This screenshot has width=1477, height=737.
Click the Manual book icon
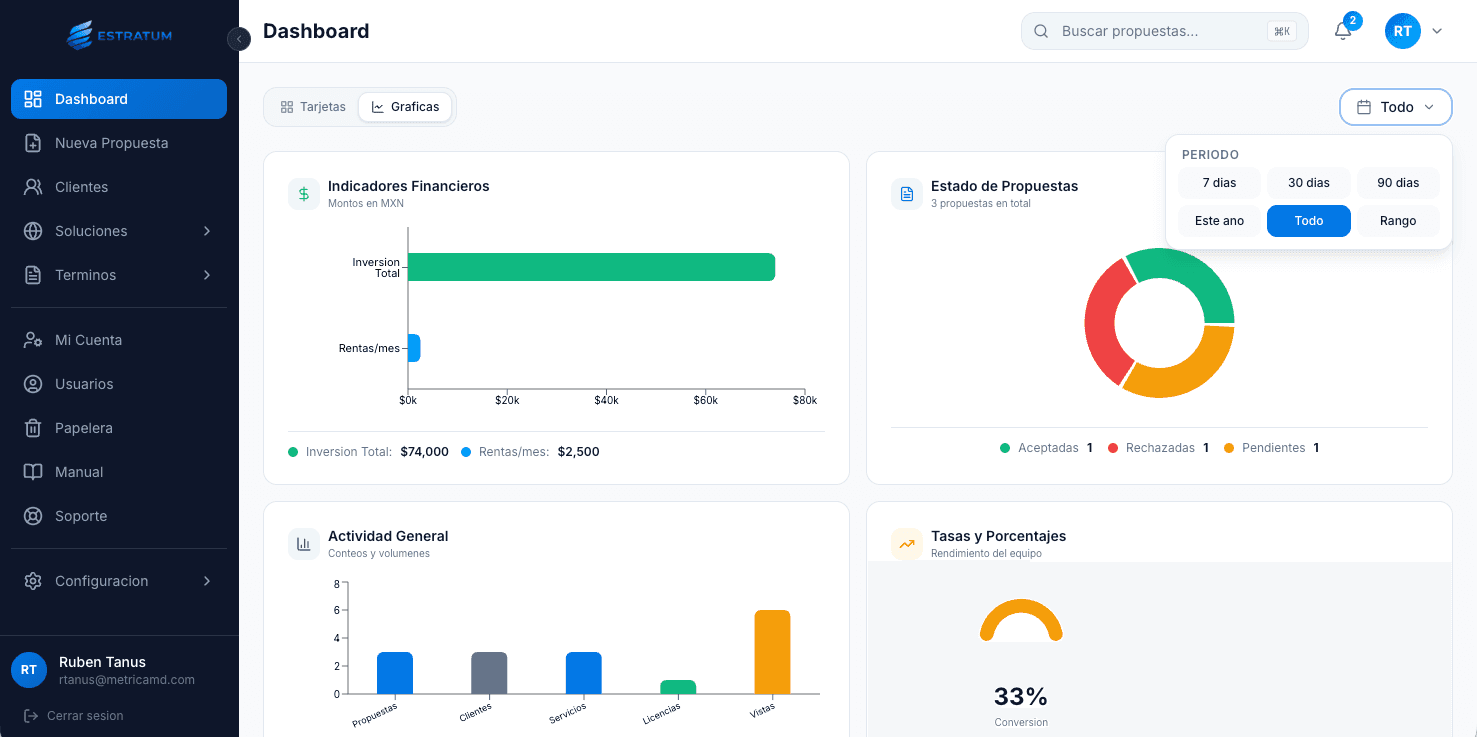[33, 472]
